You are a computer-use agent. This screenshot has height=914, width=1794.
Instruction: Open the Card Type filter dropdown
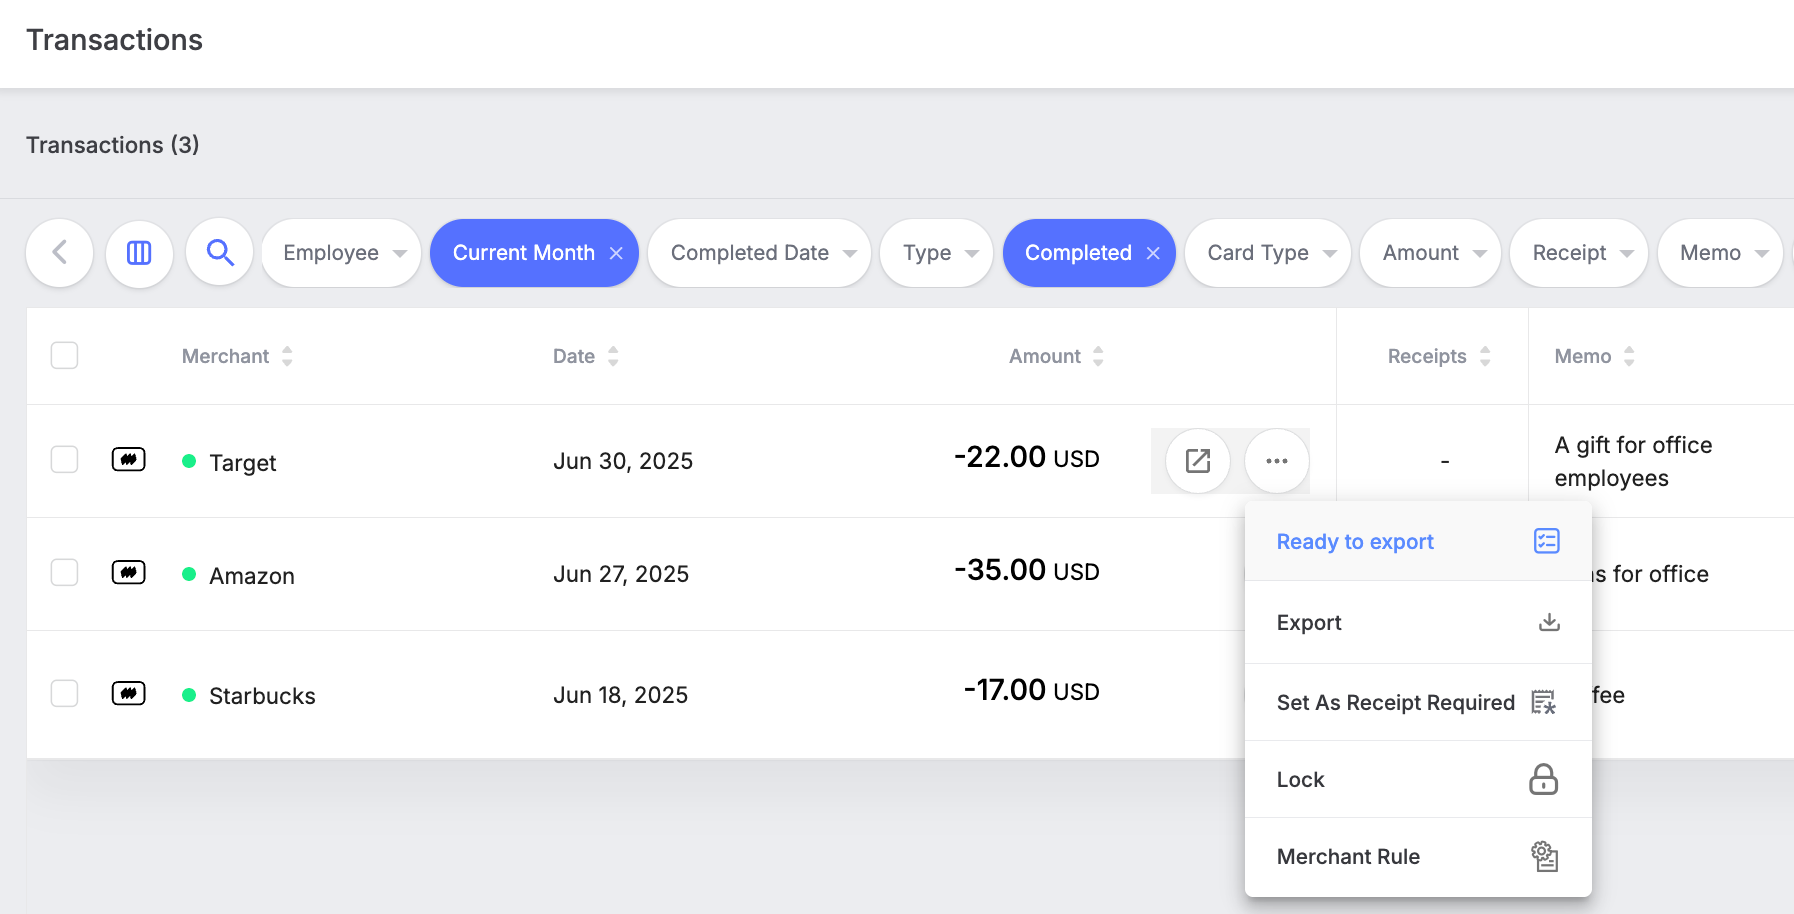(x=1268, y=253)
